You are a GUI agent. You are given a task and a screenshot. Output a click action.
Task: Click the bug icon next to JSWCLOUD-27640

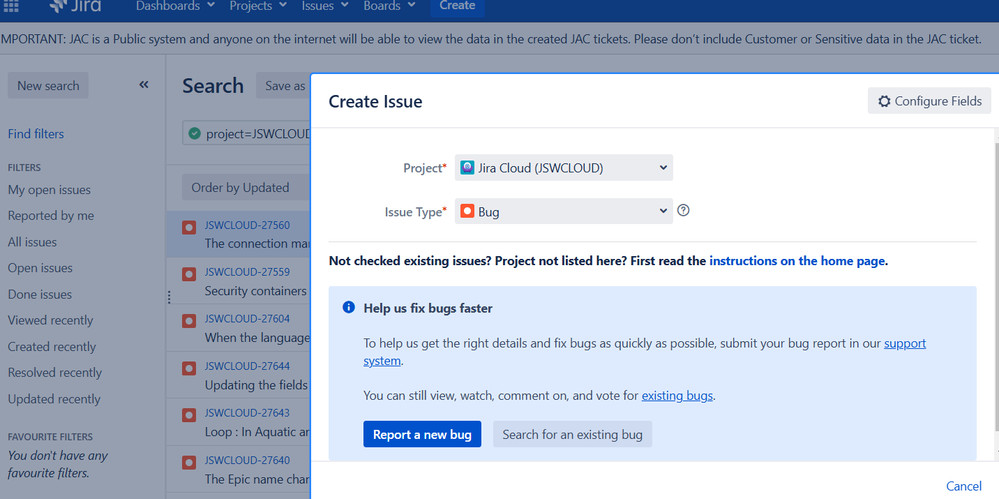click(x=189, y=462)
